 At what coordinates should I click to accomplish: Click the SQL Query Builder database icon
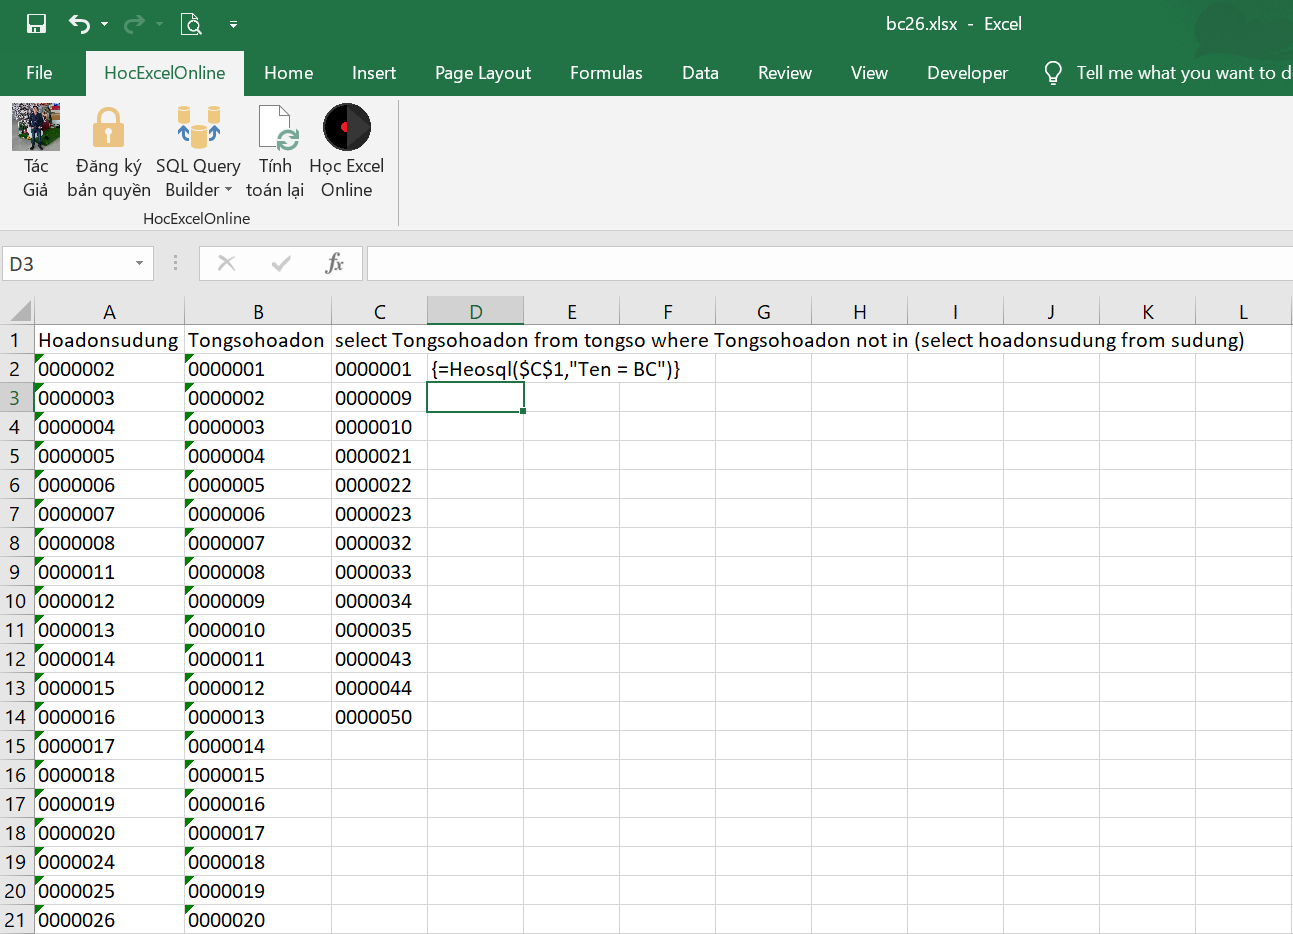point(198,127)
